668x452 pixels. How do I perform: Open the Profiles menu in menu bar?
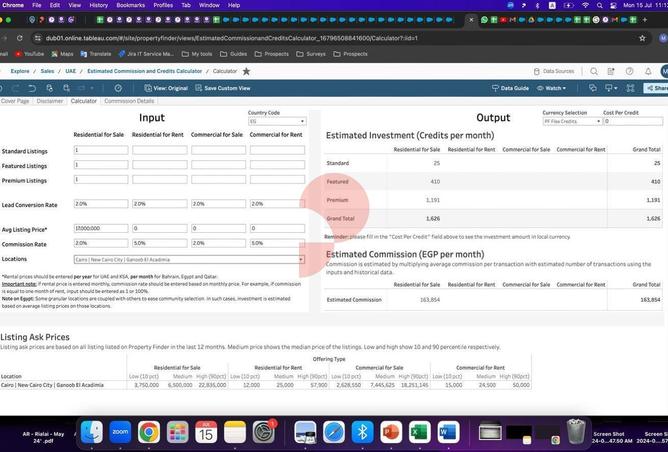click(x=163, y=5)
